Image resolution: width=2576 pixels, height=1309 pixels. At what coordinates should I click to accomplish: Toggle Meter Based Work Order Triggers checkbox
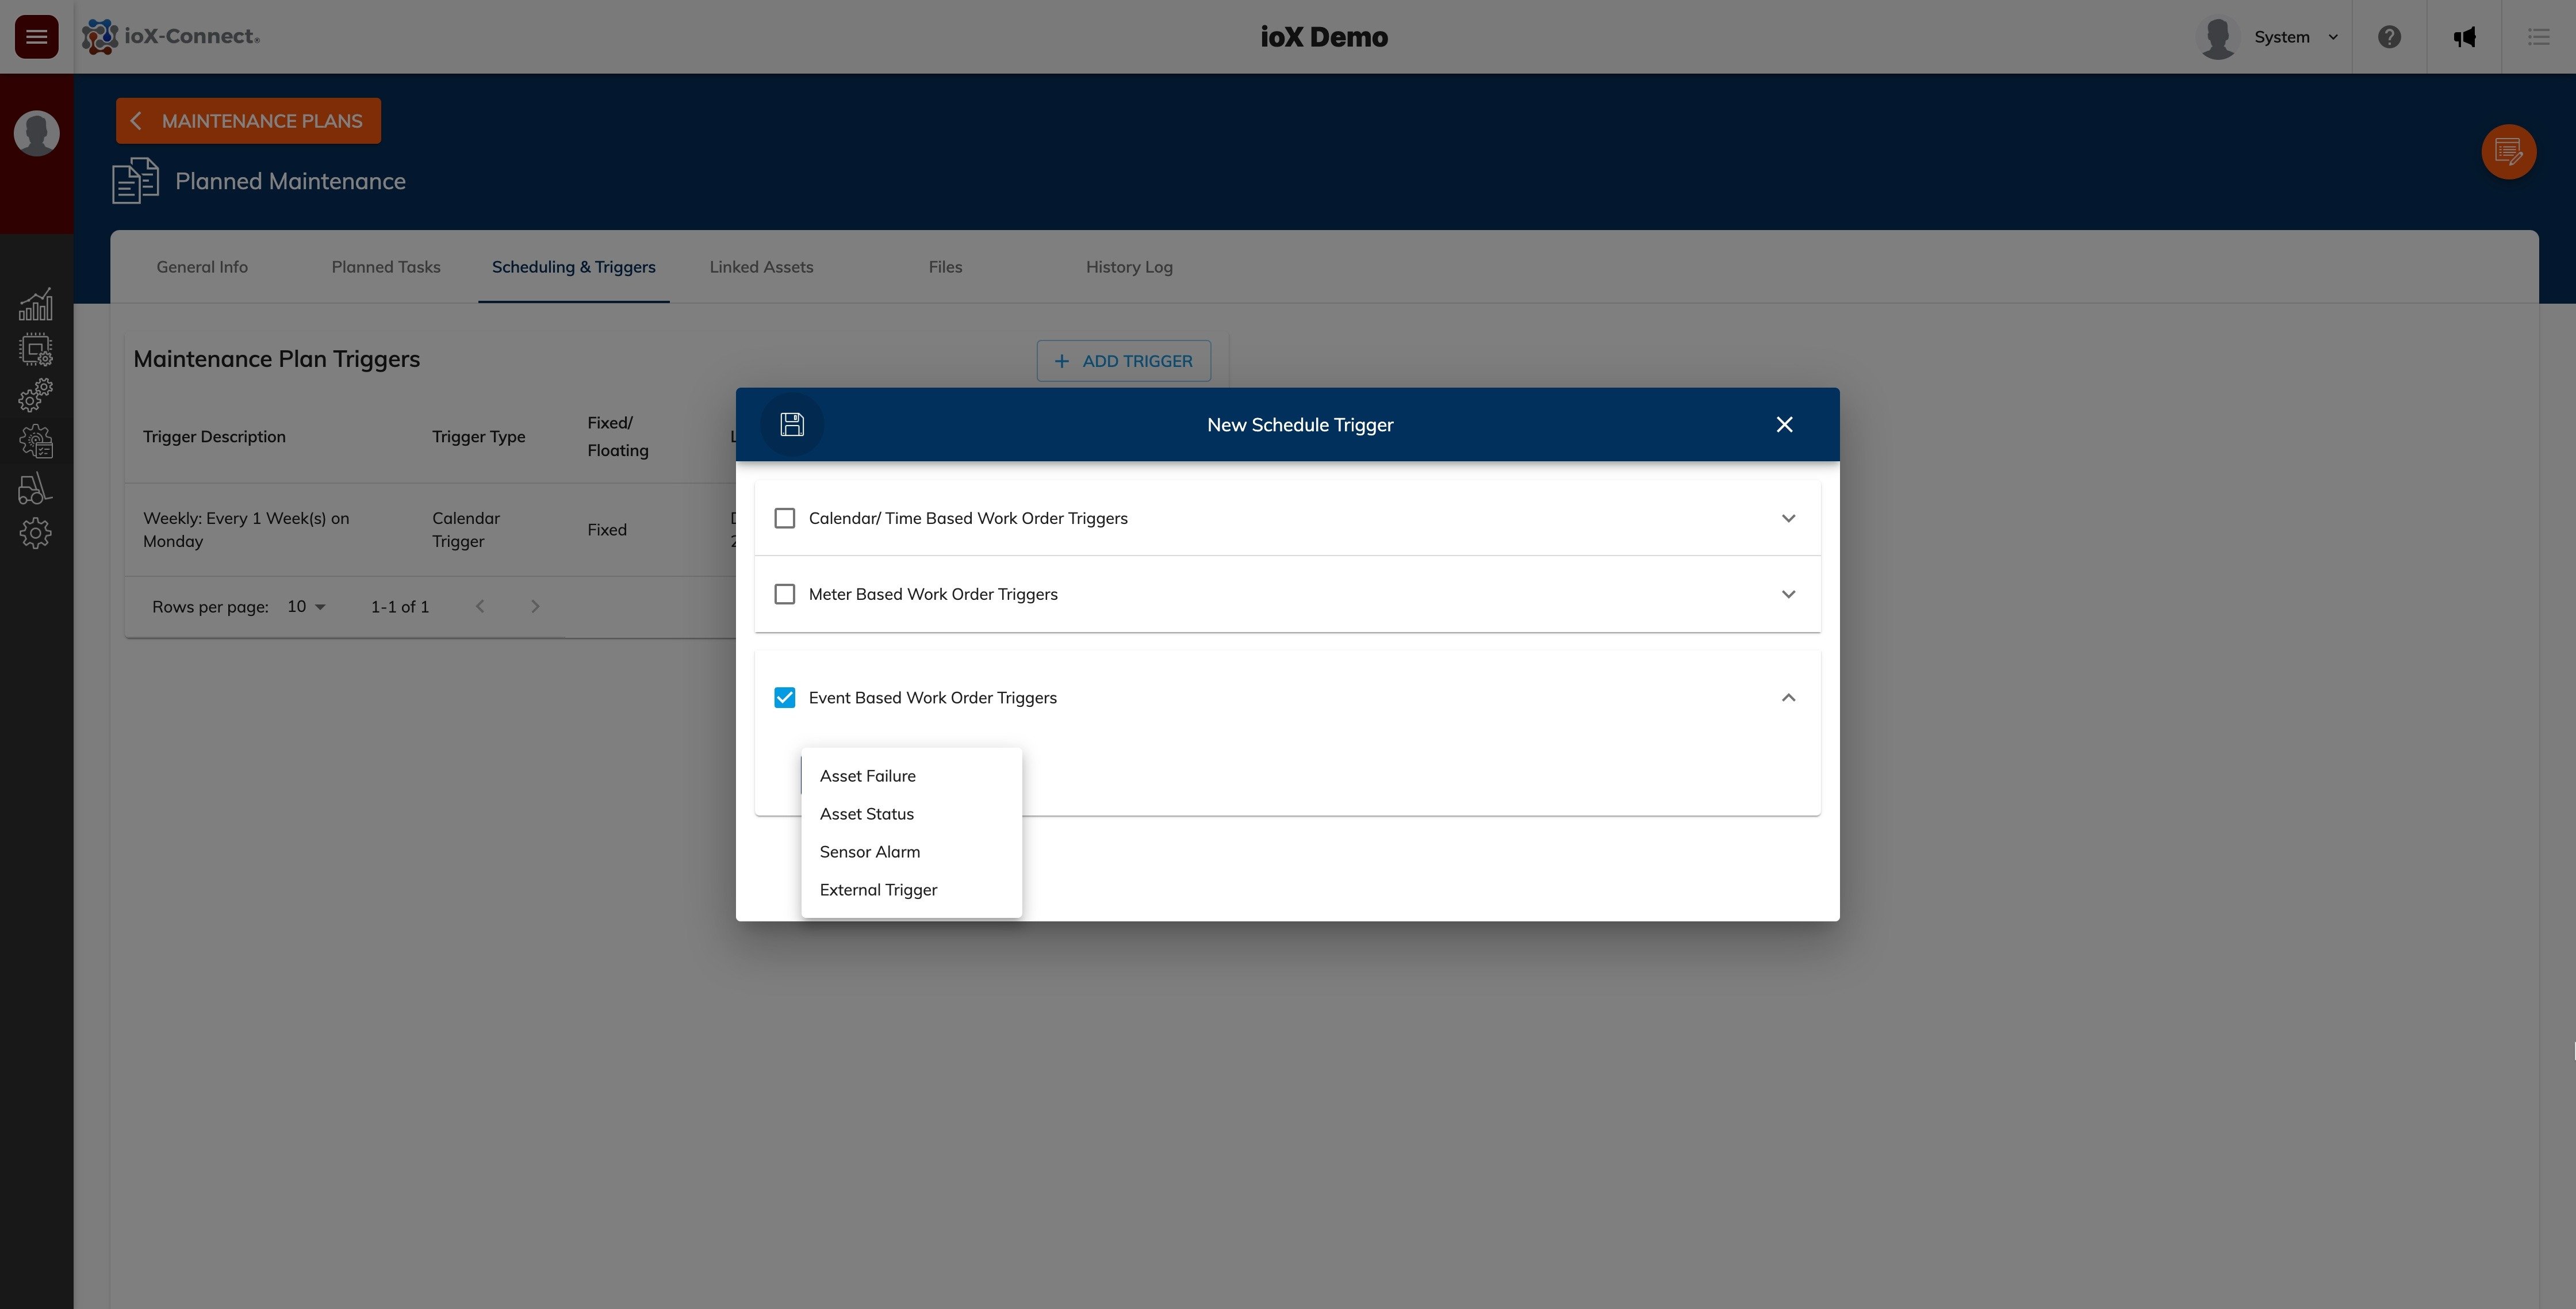tap(783, 593)
